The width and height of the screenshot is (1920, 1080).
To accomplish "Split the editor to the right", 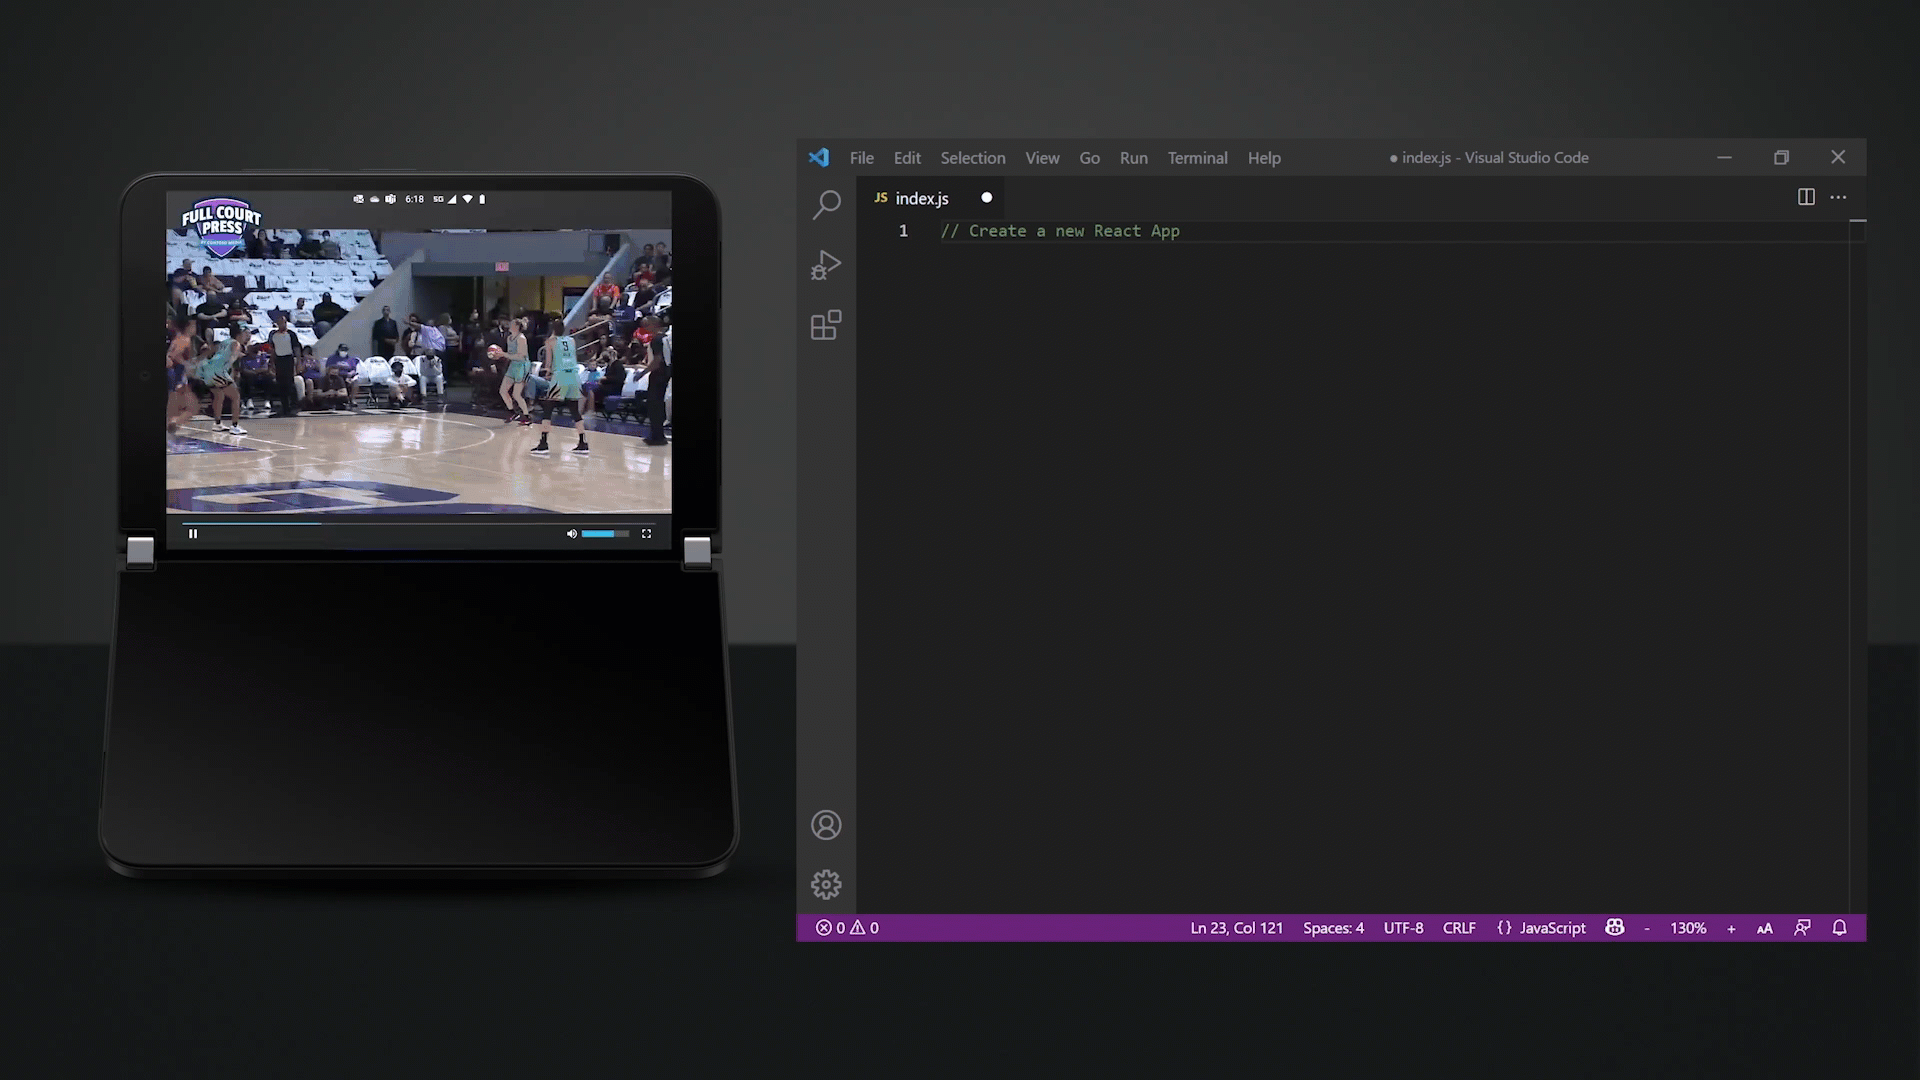I will click(1806, 197).
